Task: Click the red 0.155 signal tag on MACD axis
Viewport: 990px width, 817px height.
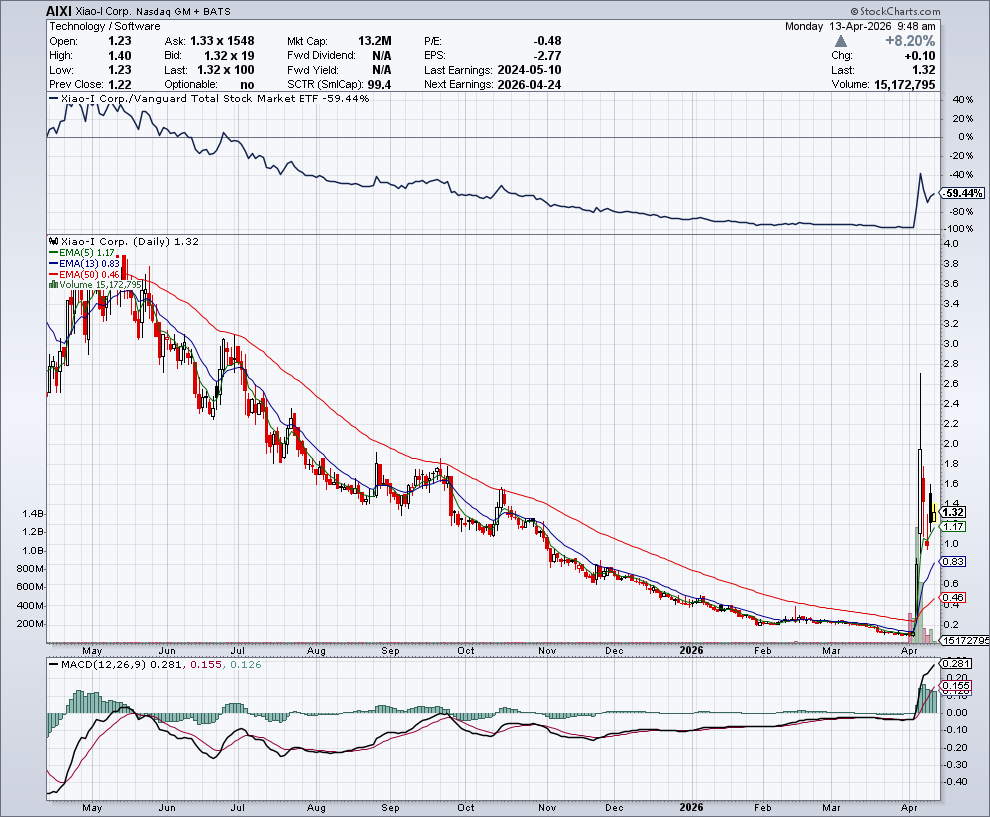Action: pyautogui.click(x=956, y=686)
